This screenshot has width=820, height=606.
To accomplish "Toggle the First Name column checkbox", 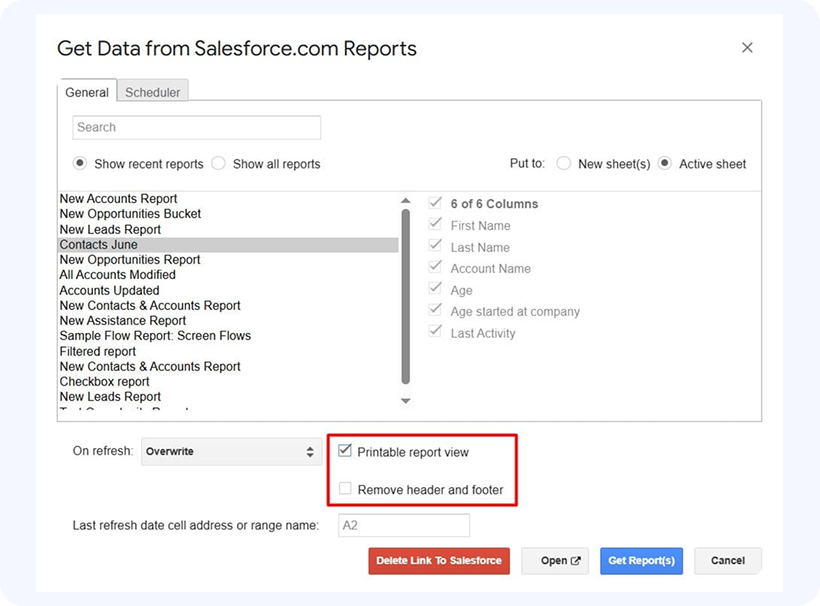I will (435, 225).
